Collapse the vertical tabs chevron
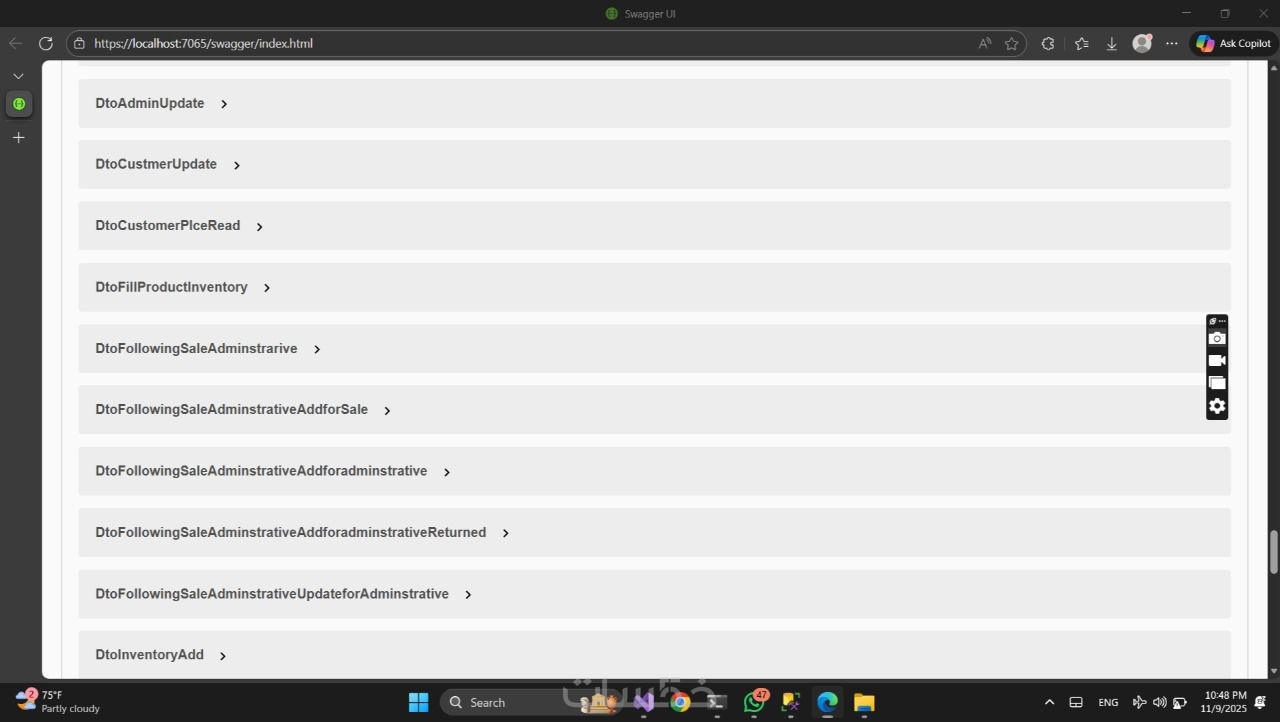The image size is (1280, 722). pyautogui.click(x=18, y=76)
